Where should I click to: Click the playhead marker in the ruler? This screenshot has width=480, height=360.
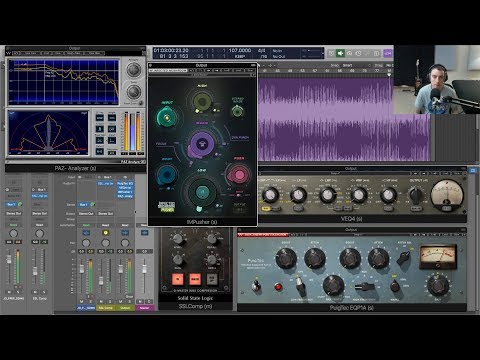pyautogui.click(x=388, y=74)
